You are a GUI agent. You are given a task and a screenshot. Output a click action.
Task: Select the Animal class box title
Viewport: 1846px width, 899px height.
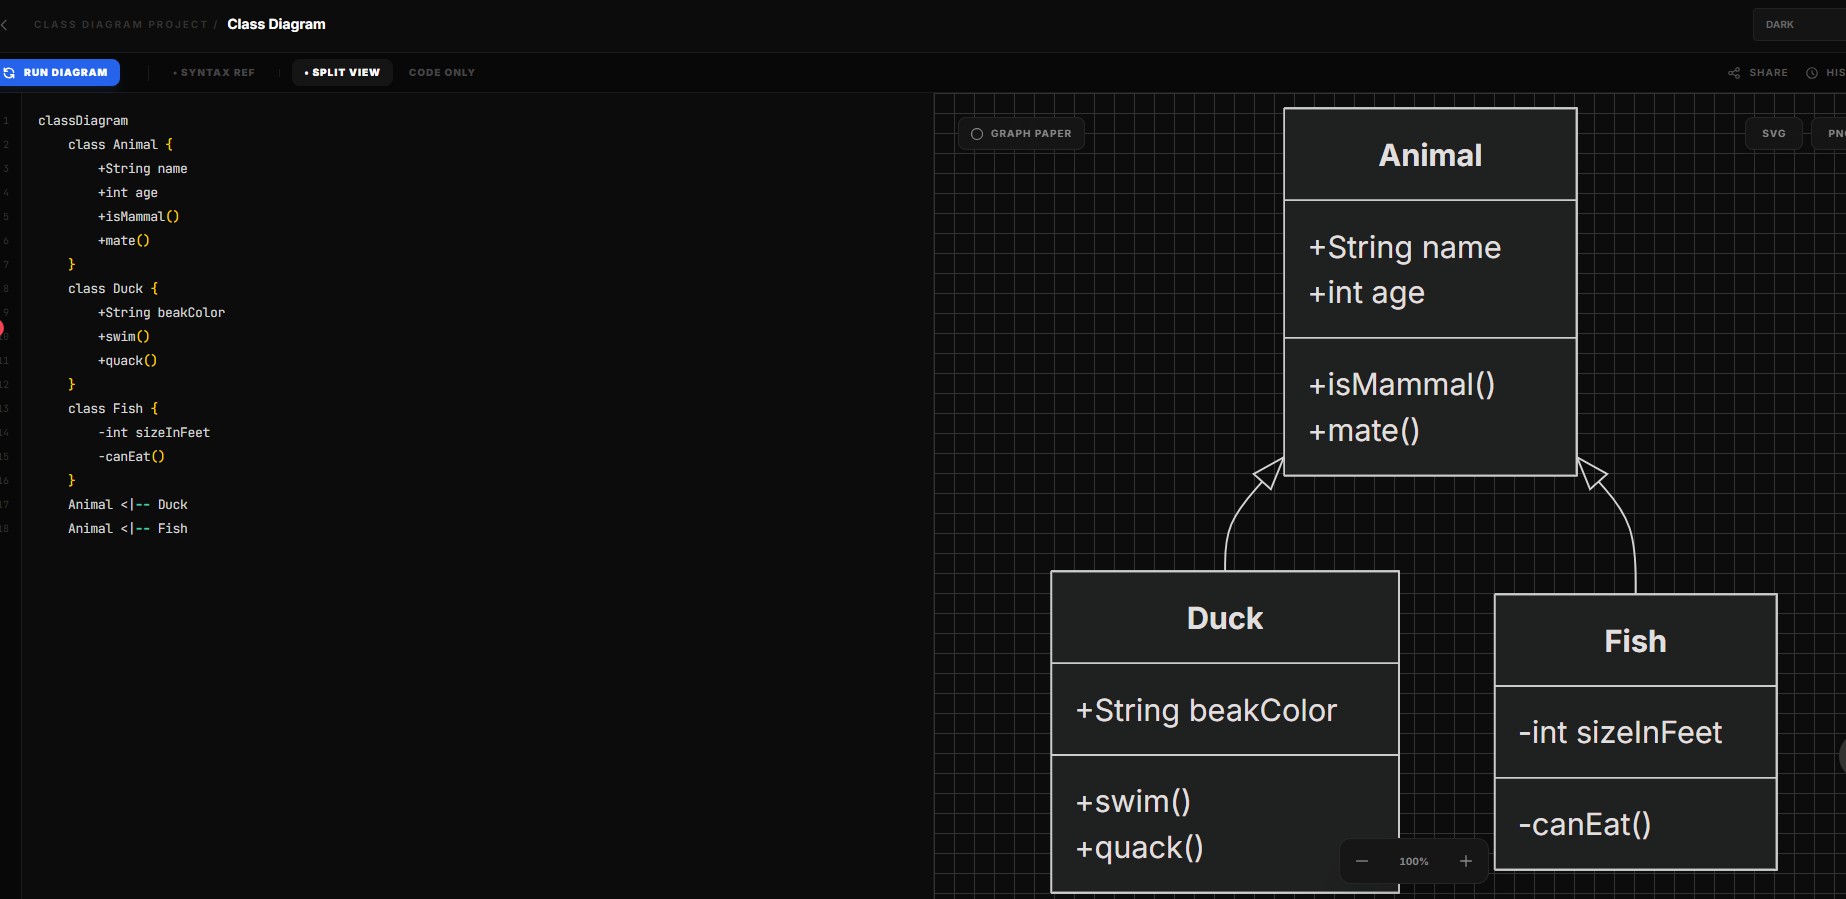(x=1430, y=155)
